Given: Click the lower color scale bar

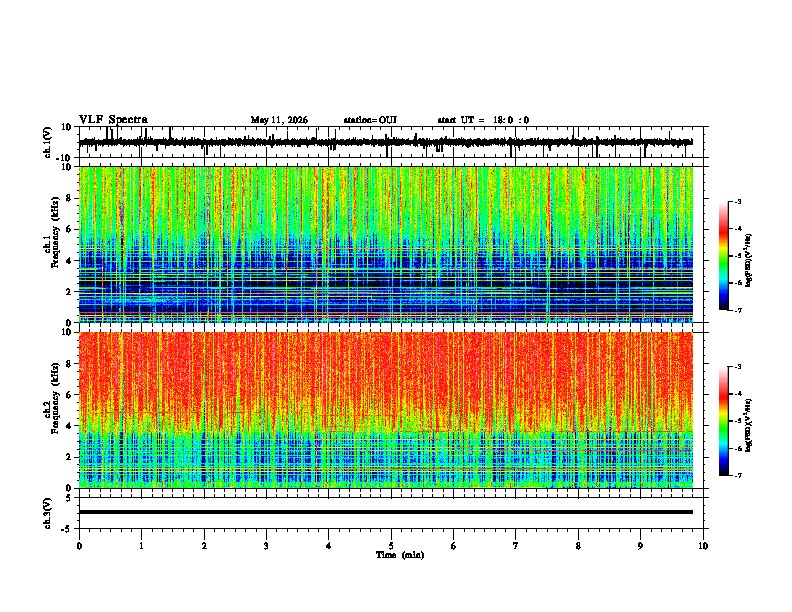Looking at the screenshot, I should (723, 421).
